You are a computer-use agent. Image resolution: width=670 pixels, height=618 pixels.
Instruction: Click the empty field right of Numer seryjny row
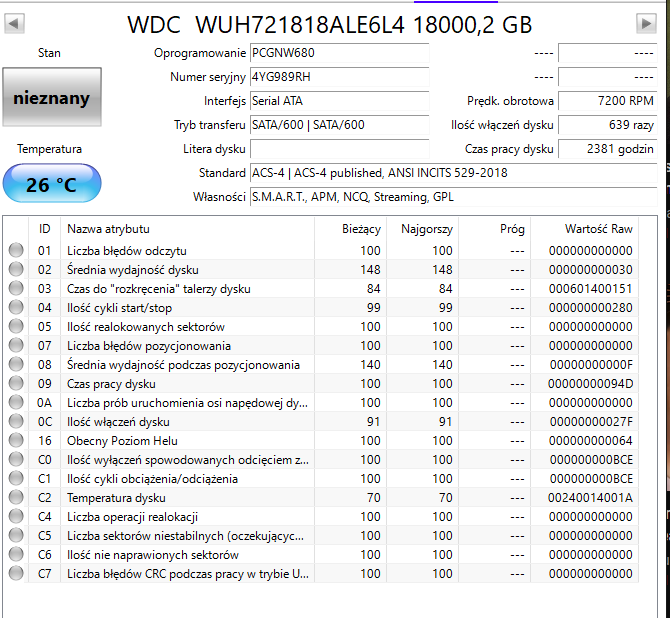click(x=607, y=77)
